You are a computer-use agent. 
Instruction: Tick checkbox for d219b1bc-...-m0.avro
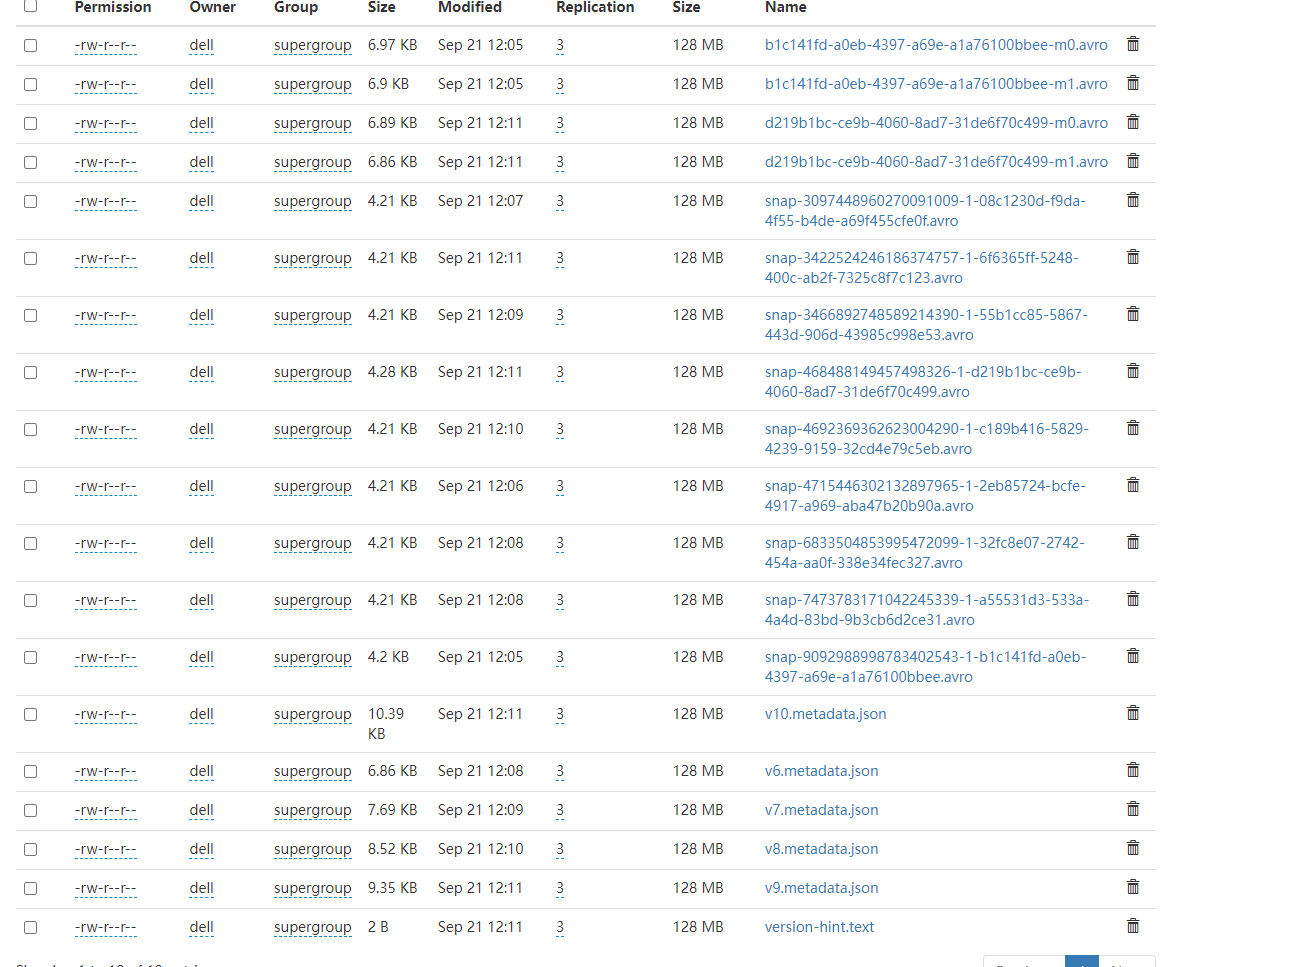(x=31, y=124)
